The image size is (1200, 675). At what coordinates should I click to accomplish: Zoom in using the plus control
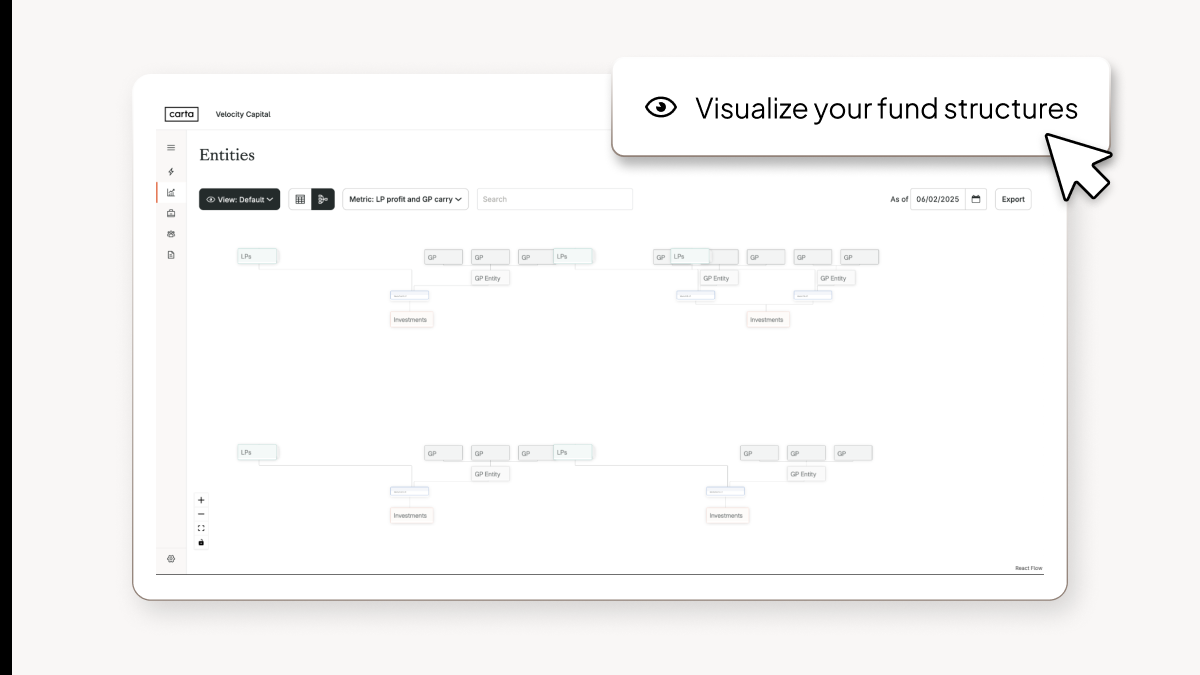click(x=201, y=499)
